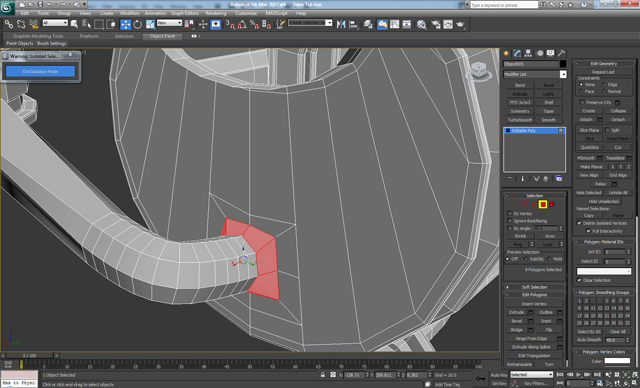Toggle the Split checkbox
Image resolution: width=640 pixels, height=388 pixels.
pyautogui.click(x=607, y=130)
